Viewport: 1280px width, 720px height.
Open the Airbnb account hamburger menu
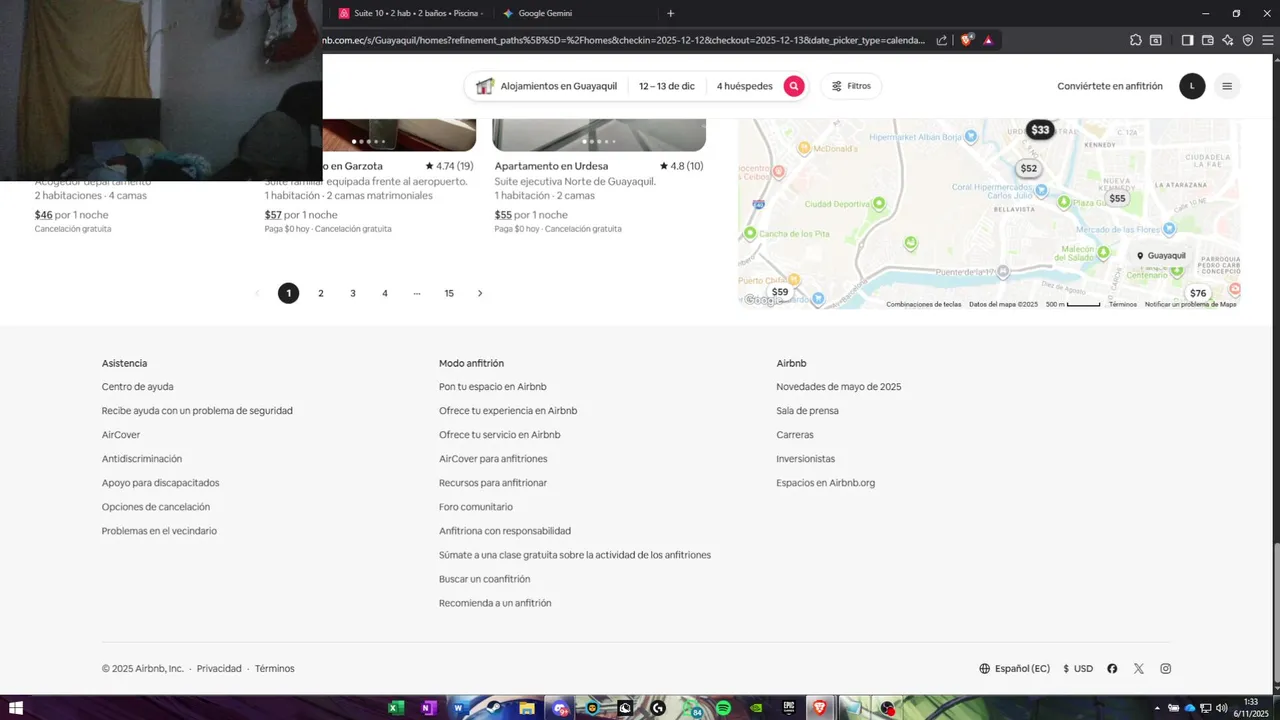1227,86
